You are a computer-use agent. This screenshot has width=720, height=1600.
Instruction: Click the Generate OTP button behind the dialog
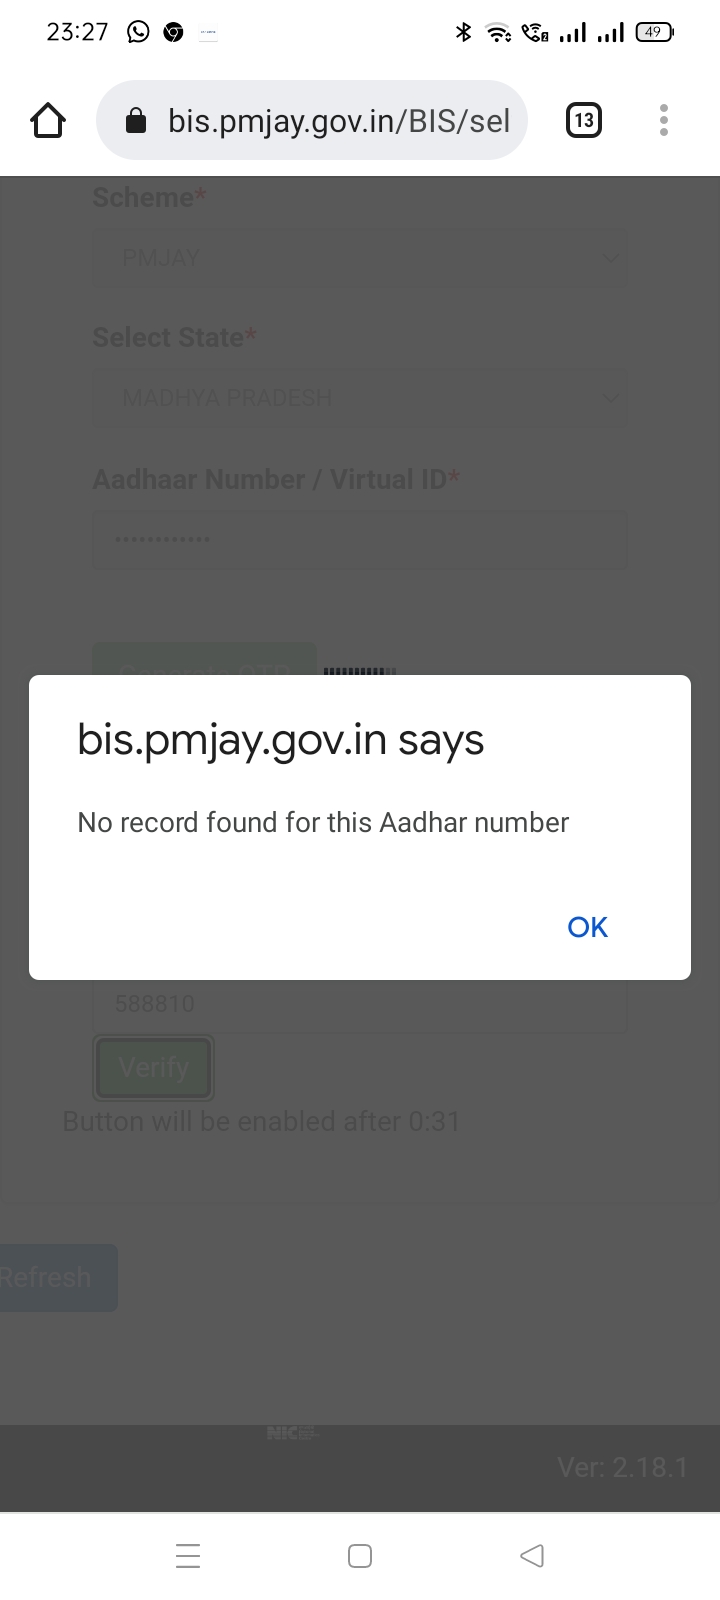[x=205, y=660]
